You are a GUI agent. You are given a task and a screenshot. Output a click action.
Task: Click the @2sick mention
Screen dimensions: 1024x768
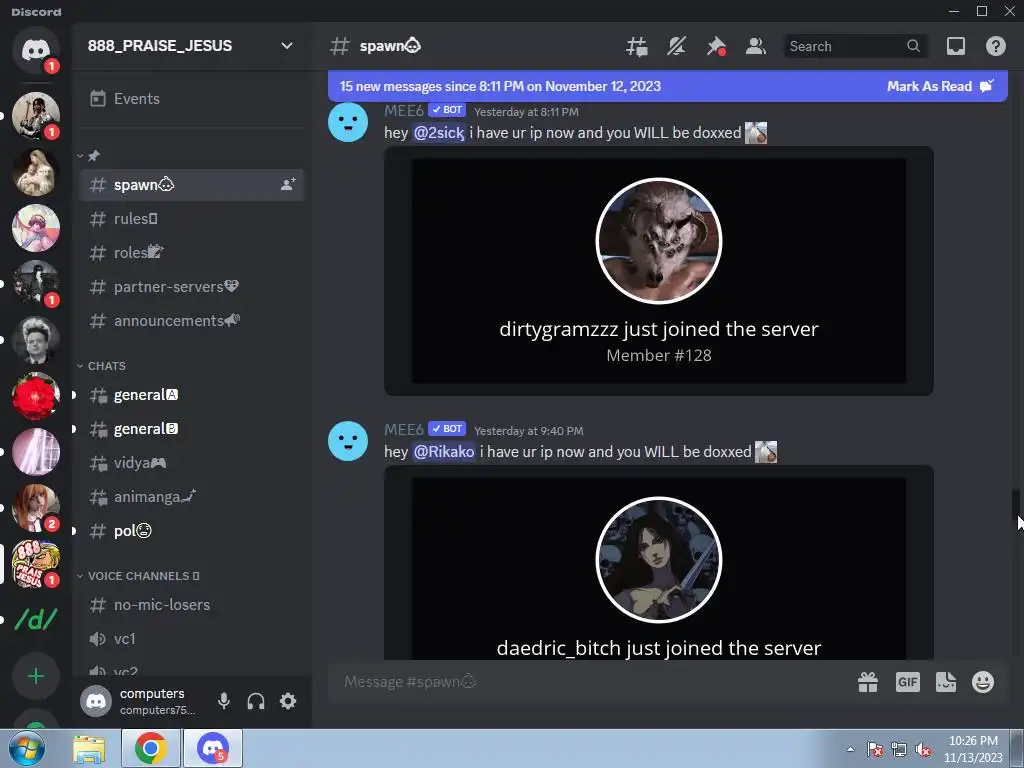(439, 133)
